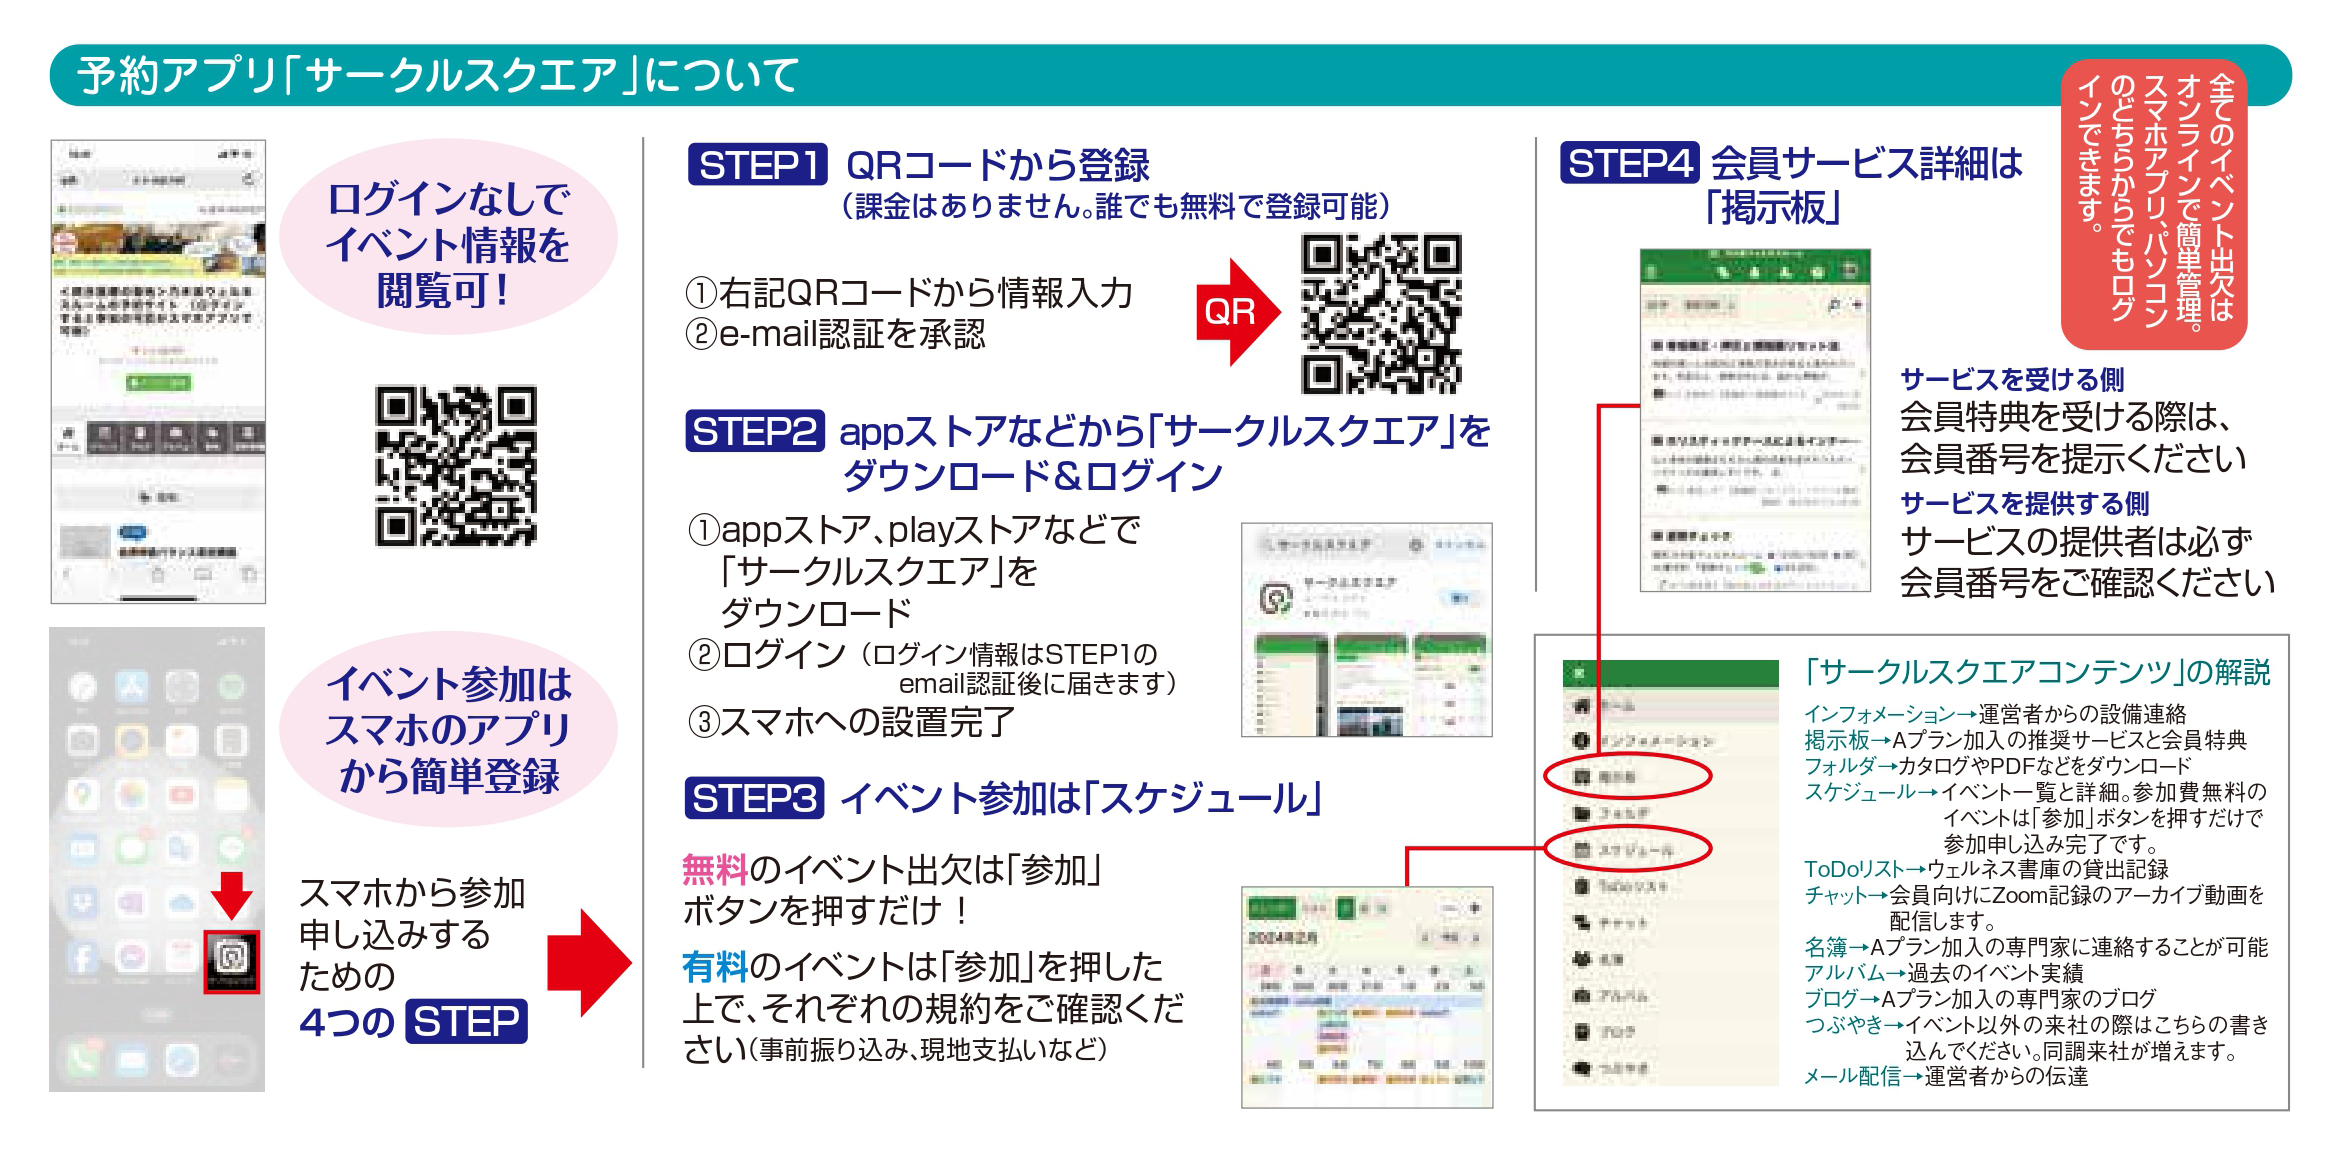Click heading サービスを受ける側

coord(2011,380)
